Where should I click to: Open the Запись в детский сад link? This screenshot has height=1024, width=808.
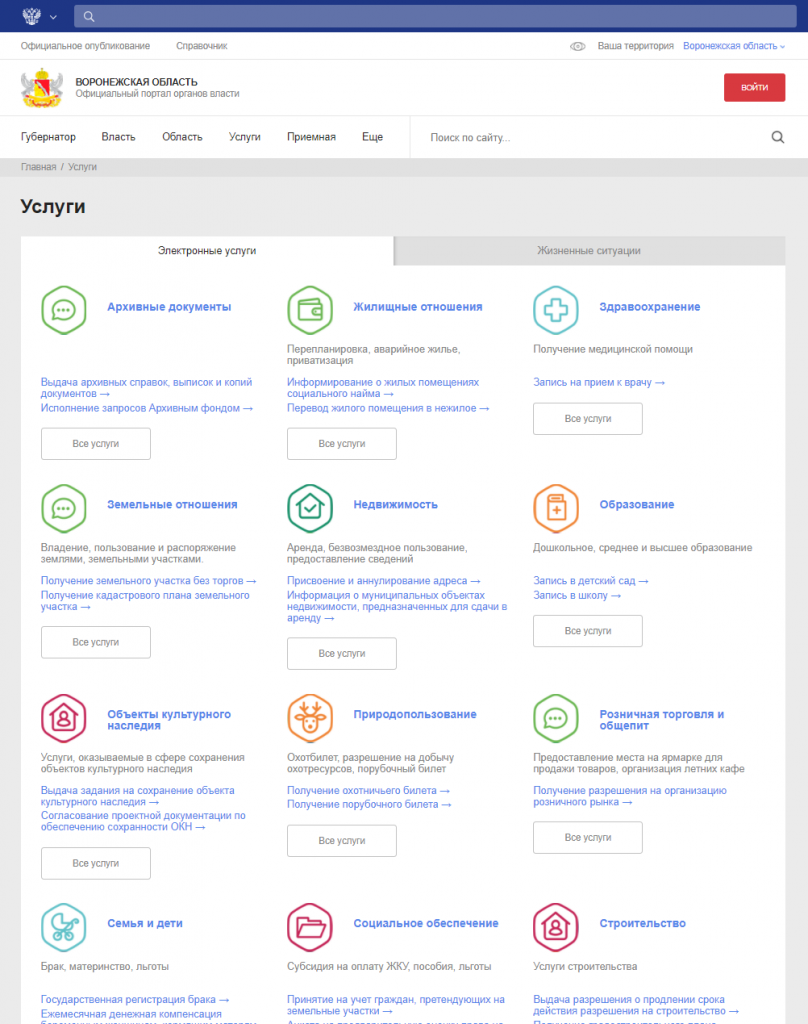click(x=590, y=581)
